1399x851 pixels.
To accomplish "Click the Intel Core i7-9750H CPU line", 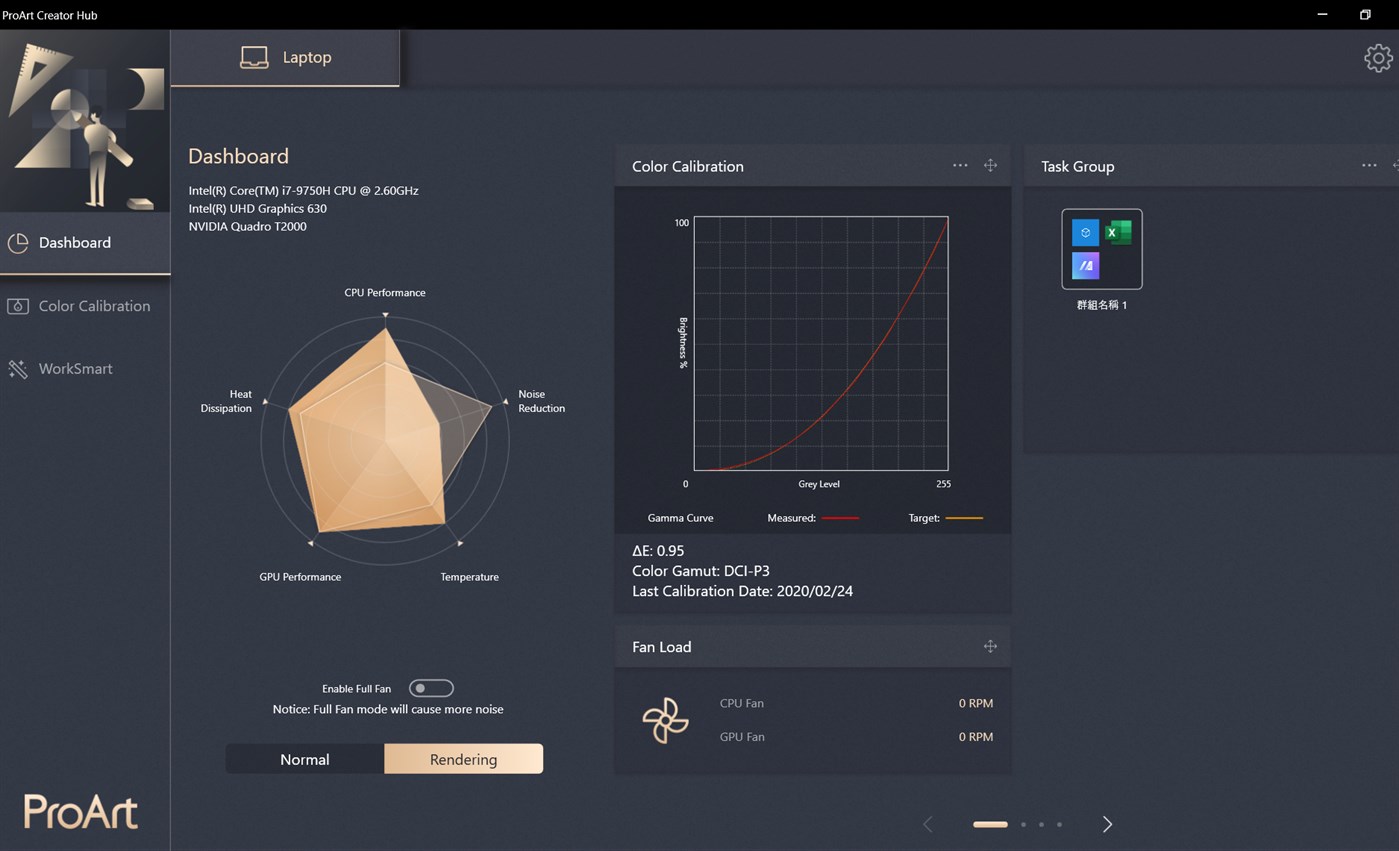I will (x=303, y=190).
